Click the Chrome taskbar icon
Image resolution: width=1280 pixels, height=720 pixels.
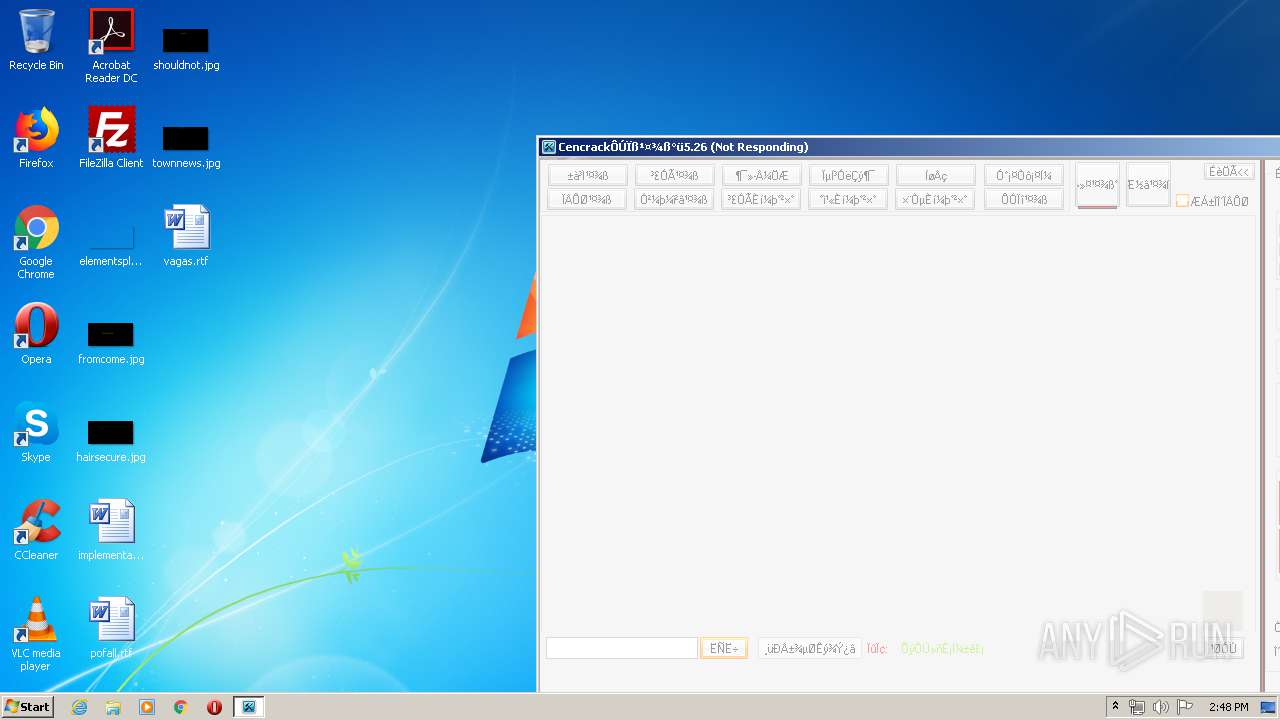(181, 707)
